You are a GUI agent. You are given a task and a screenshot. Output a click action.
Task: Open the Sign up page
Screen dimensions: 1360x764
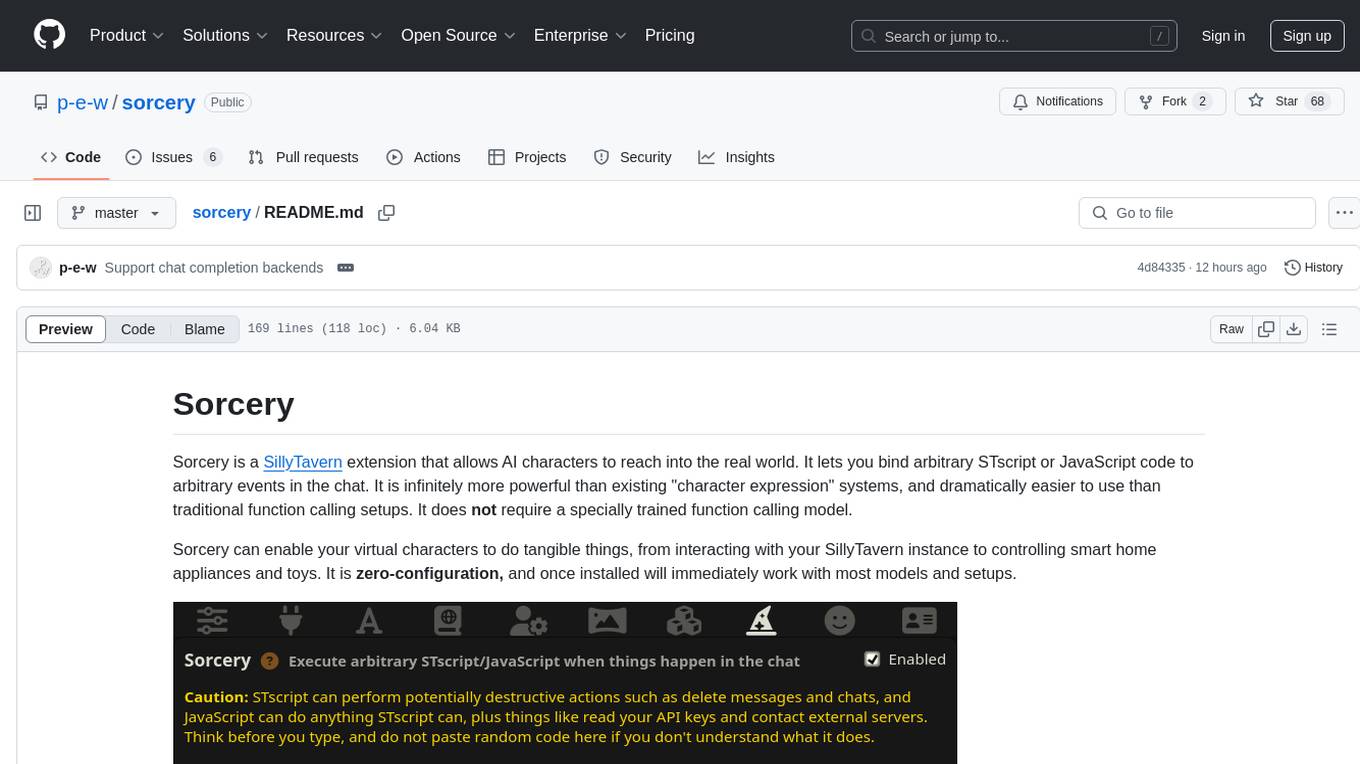point(1307,36)
